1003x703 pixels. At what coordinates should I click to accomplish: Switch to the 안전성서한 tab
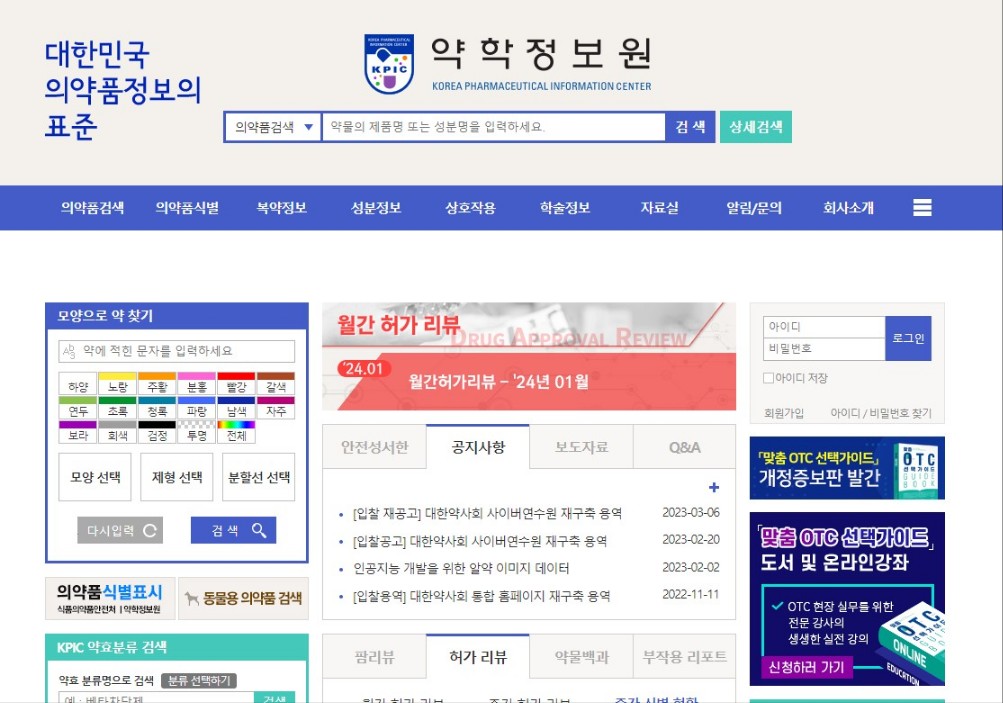375,447
